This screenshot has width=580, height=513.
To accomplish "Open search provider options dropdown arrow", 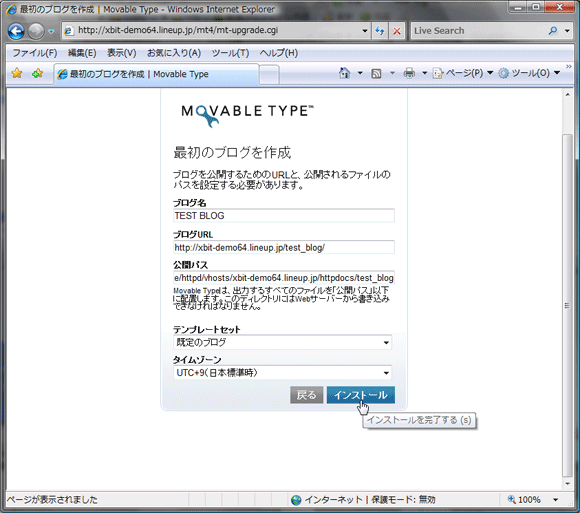I will 567,31.
